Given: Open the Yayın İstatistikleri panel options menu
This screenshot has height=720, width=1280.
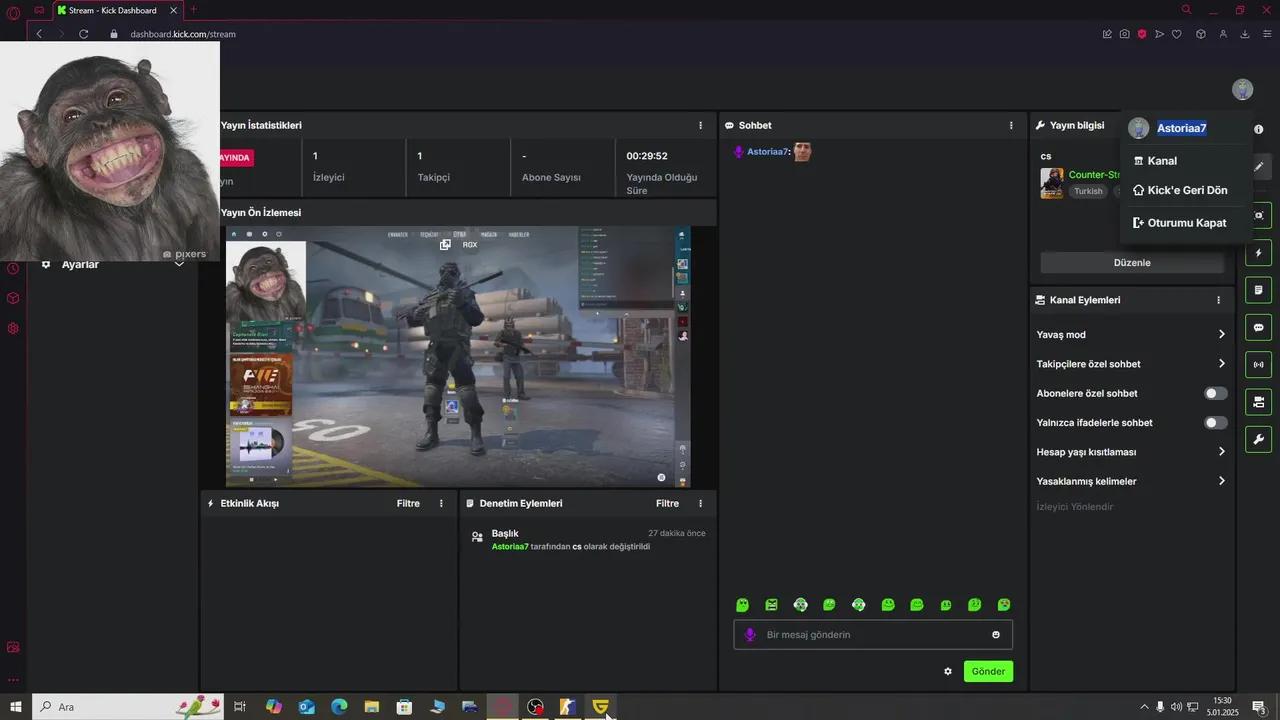Looking at the screenshot, I should click(x=700, y=126).
